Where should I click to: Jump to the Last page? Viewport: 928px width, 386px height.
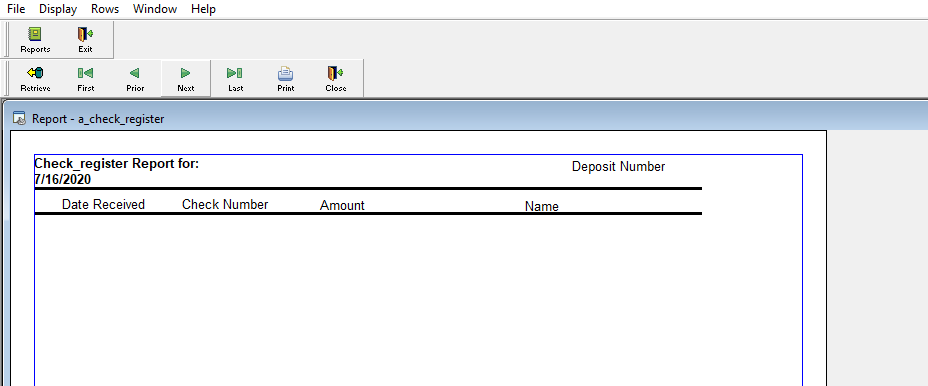pos(236,79)
